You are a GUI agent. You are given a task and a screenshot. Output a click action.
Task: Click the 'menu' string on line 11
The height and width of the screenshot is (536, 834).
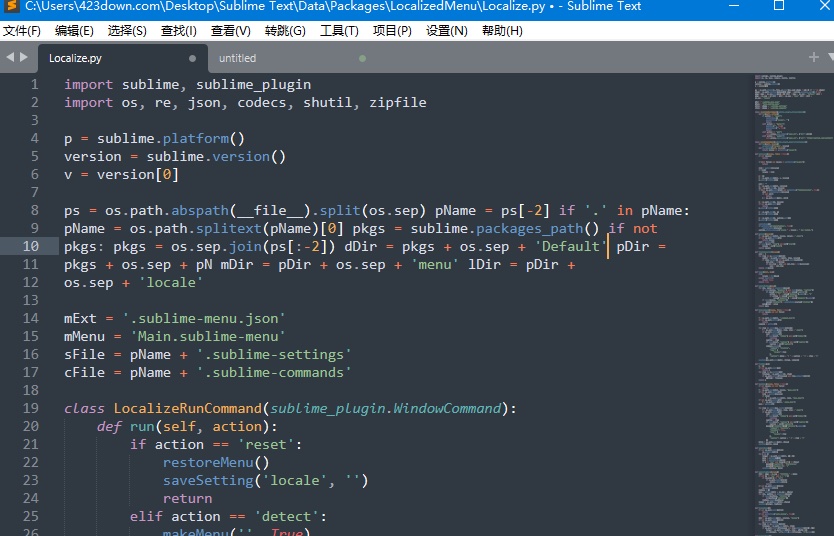tap(435, 264)
